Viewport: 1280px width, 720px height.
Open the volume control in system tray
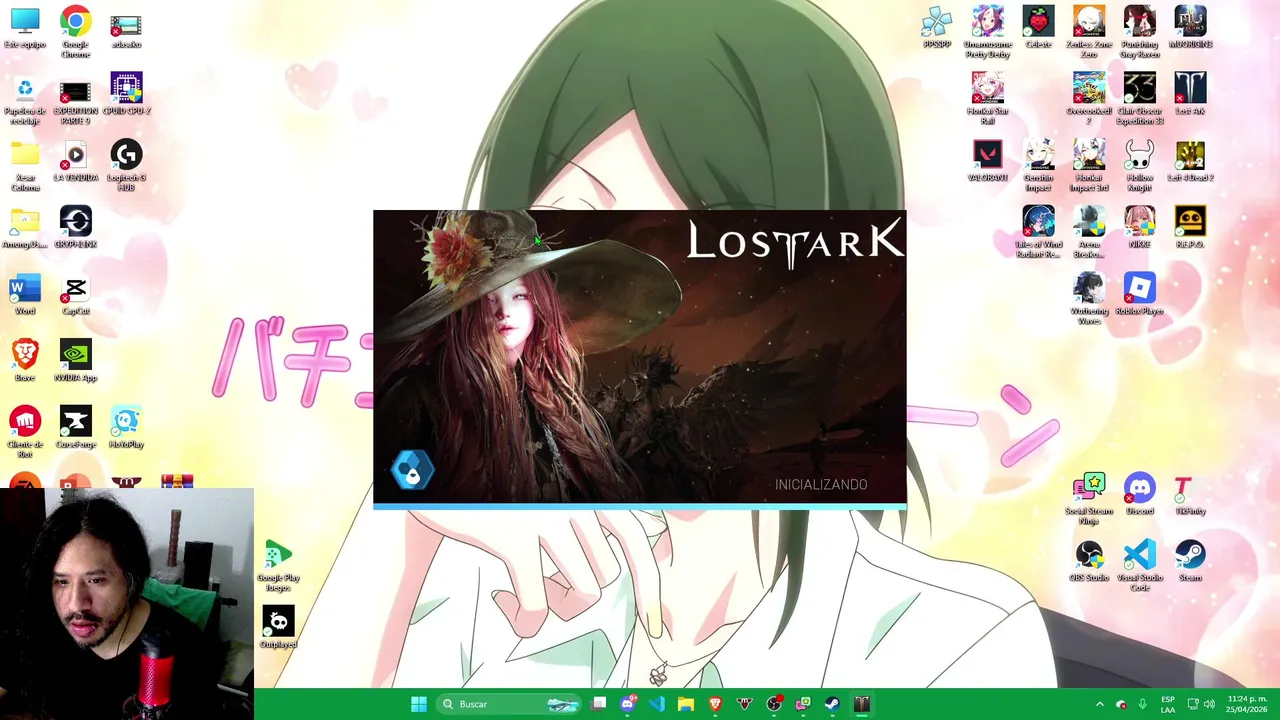(x=1209, y=704)
